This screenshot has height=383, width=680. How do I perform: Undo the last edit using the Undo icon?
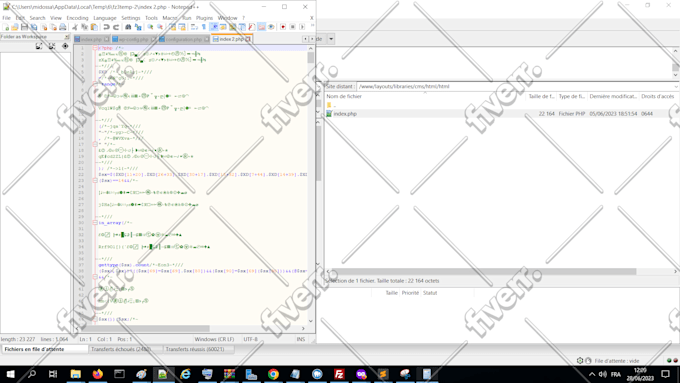106,27
